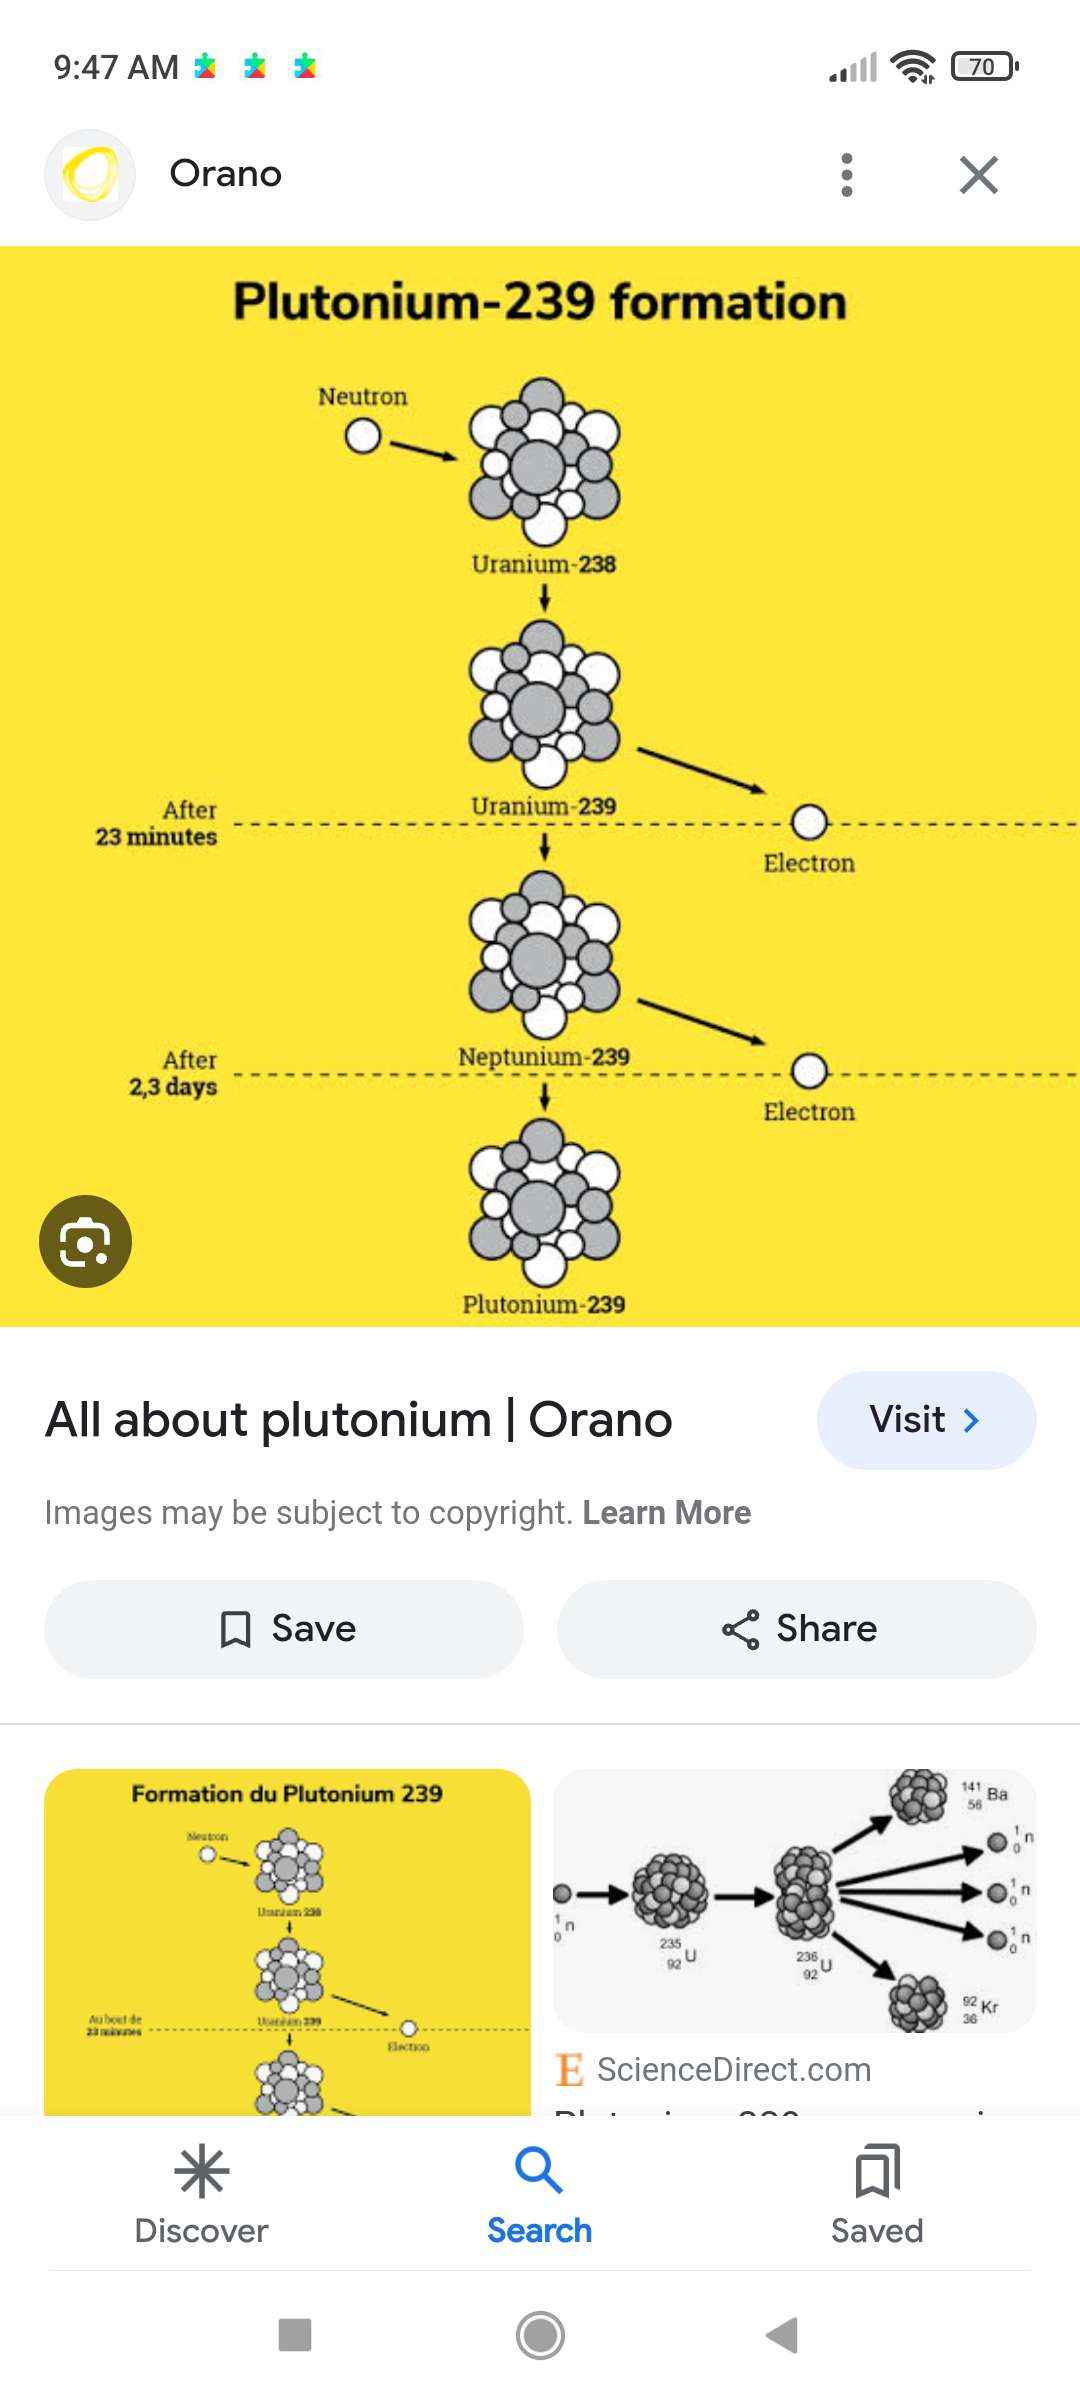
Task: Tap the All about plutonium title
Action: click(x=359, y=1420)
